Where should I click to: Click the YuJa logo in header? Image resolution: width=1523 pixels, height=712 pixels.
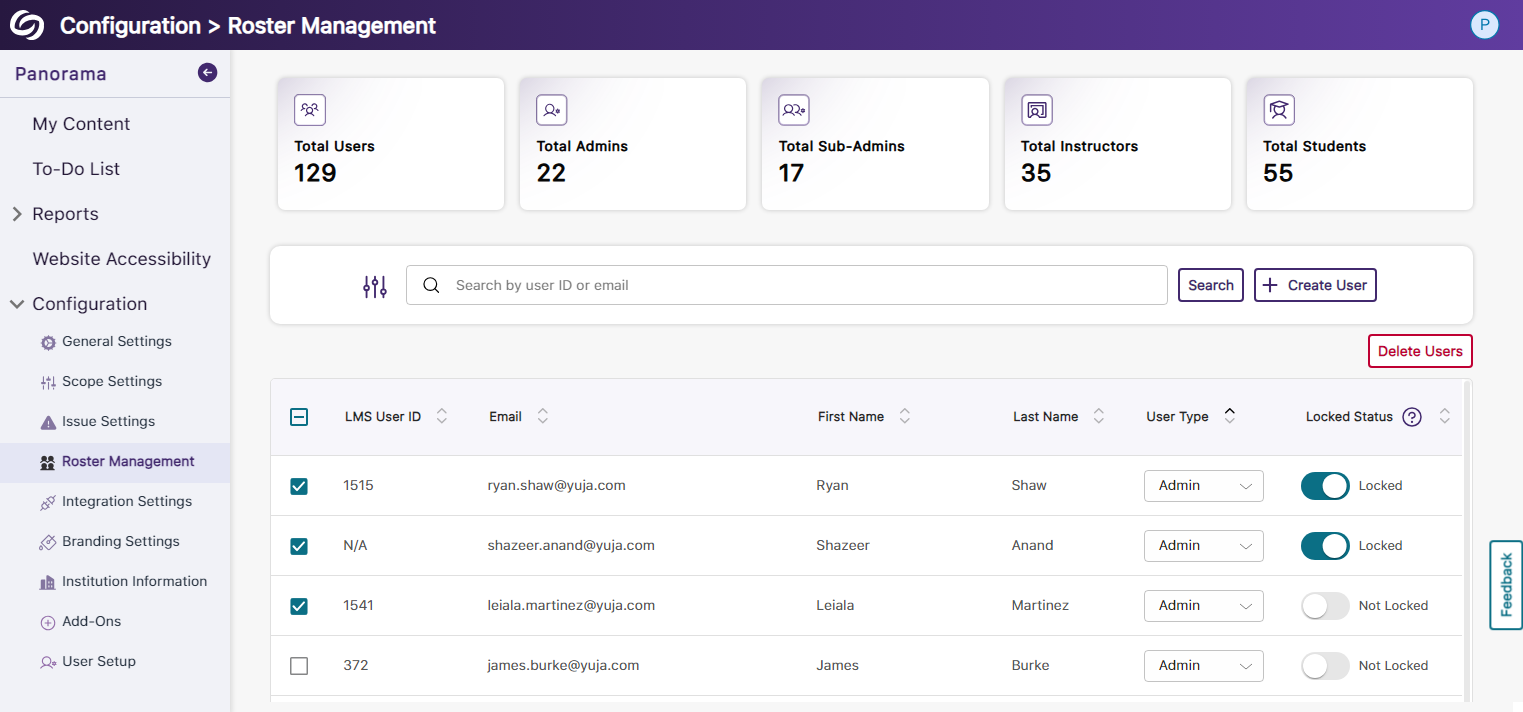(x=27, y=25)
